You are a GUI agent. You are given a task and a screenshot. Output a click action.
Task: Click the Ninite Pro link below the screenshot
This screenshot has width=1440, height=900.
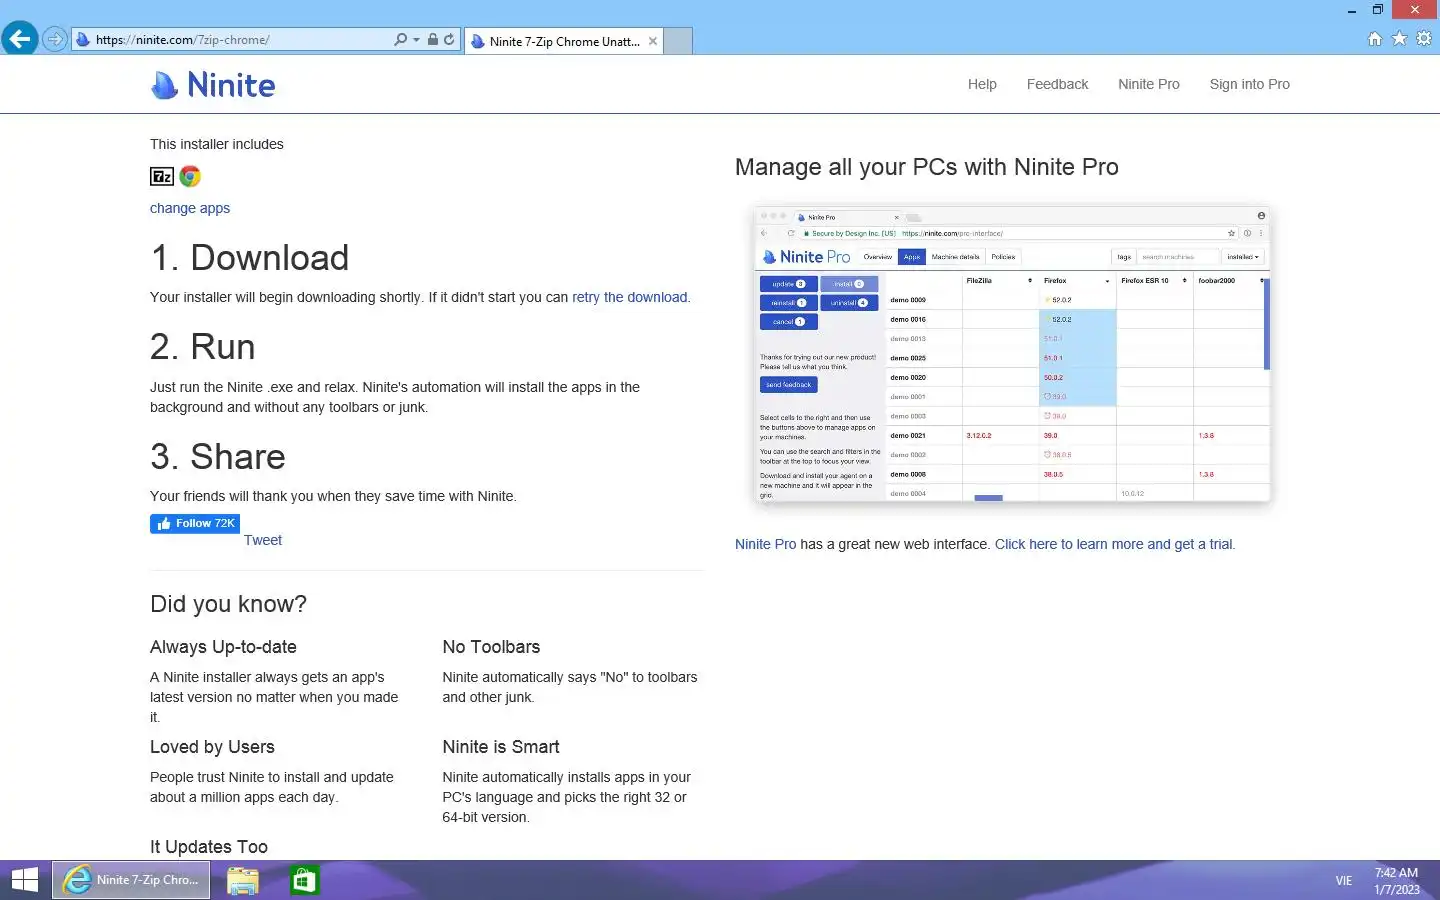pyautogui.click(x=766, y=544)
